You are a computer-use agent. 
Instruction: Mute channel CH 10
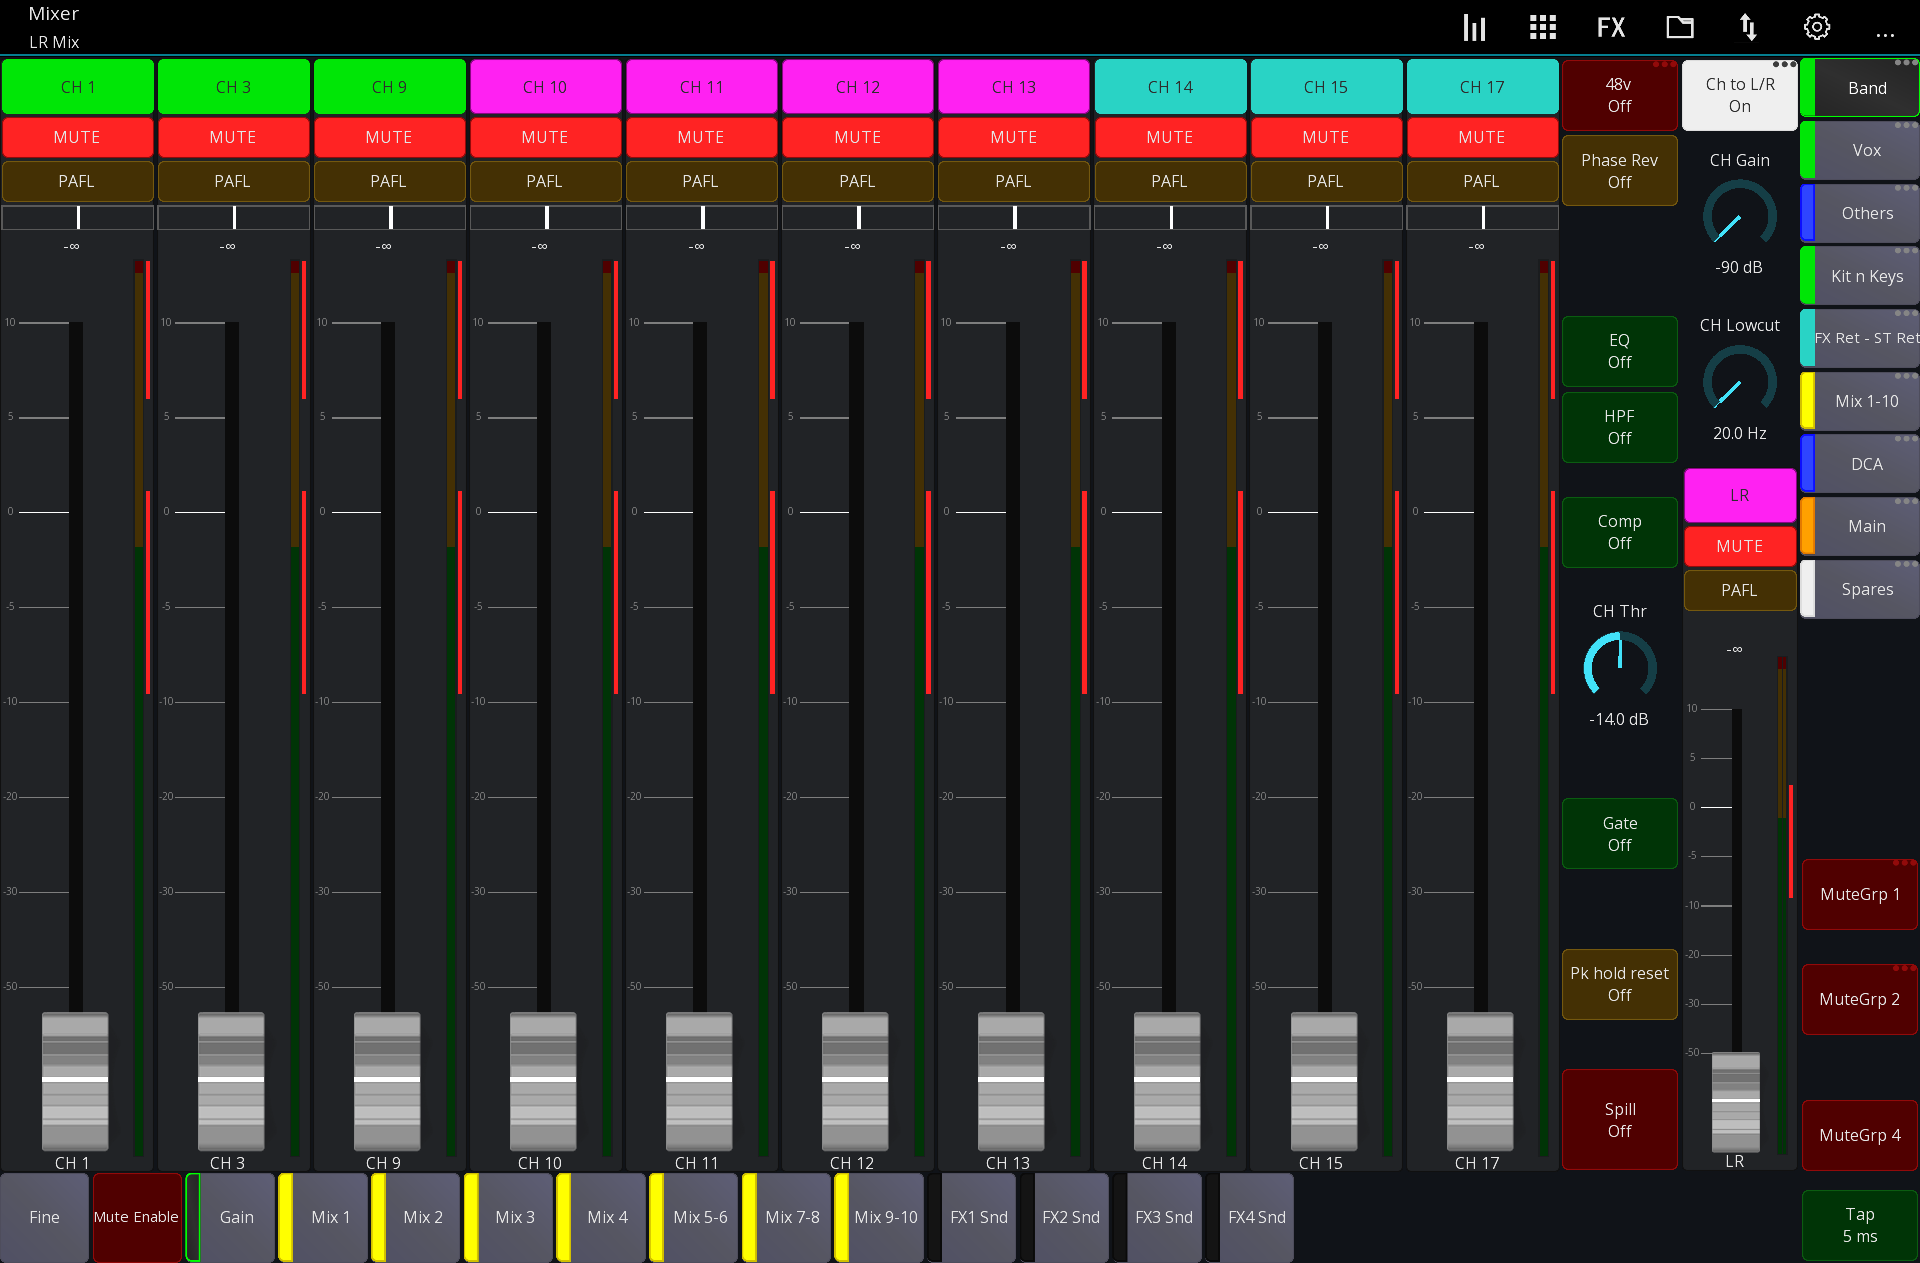coord(545,137)
